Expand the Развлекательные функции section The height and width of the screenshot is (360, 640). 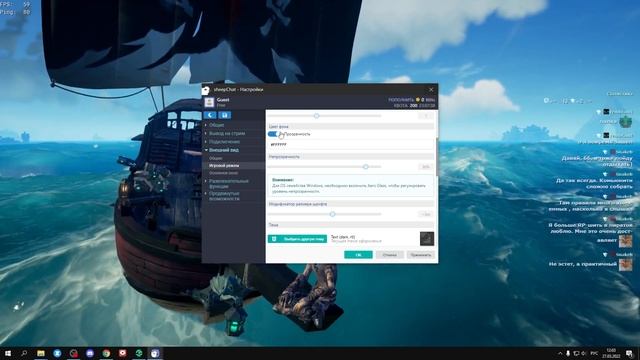tap(229, 183)
